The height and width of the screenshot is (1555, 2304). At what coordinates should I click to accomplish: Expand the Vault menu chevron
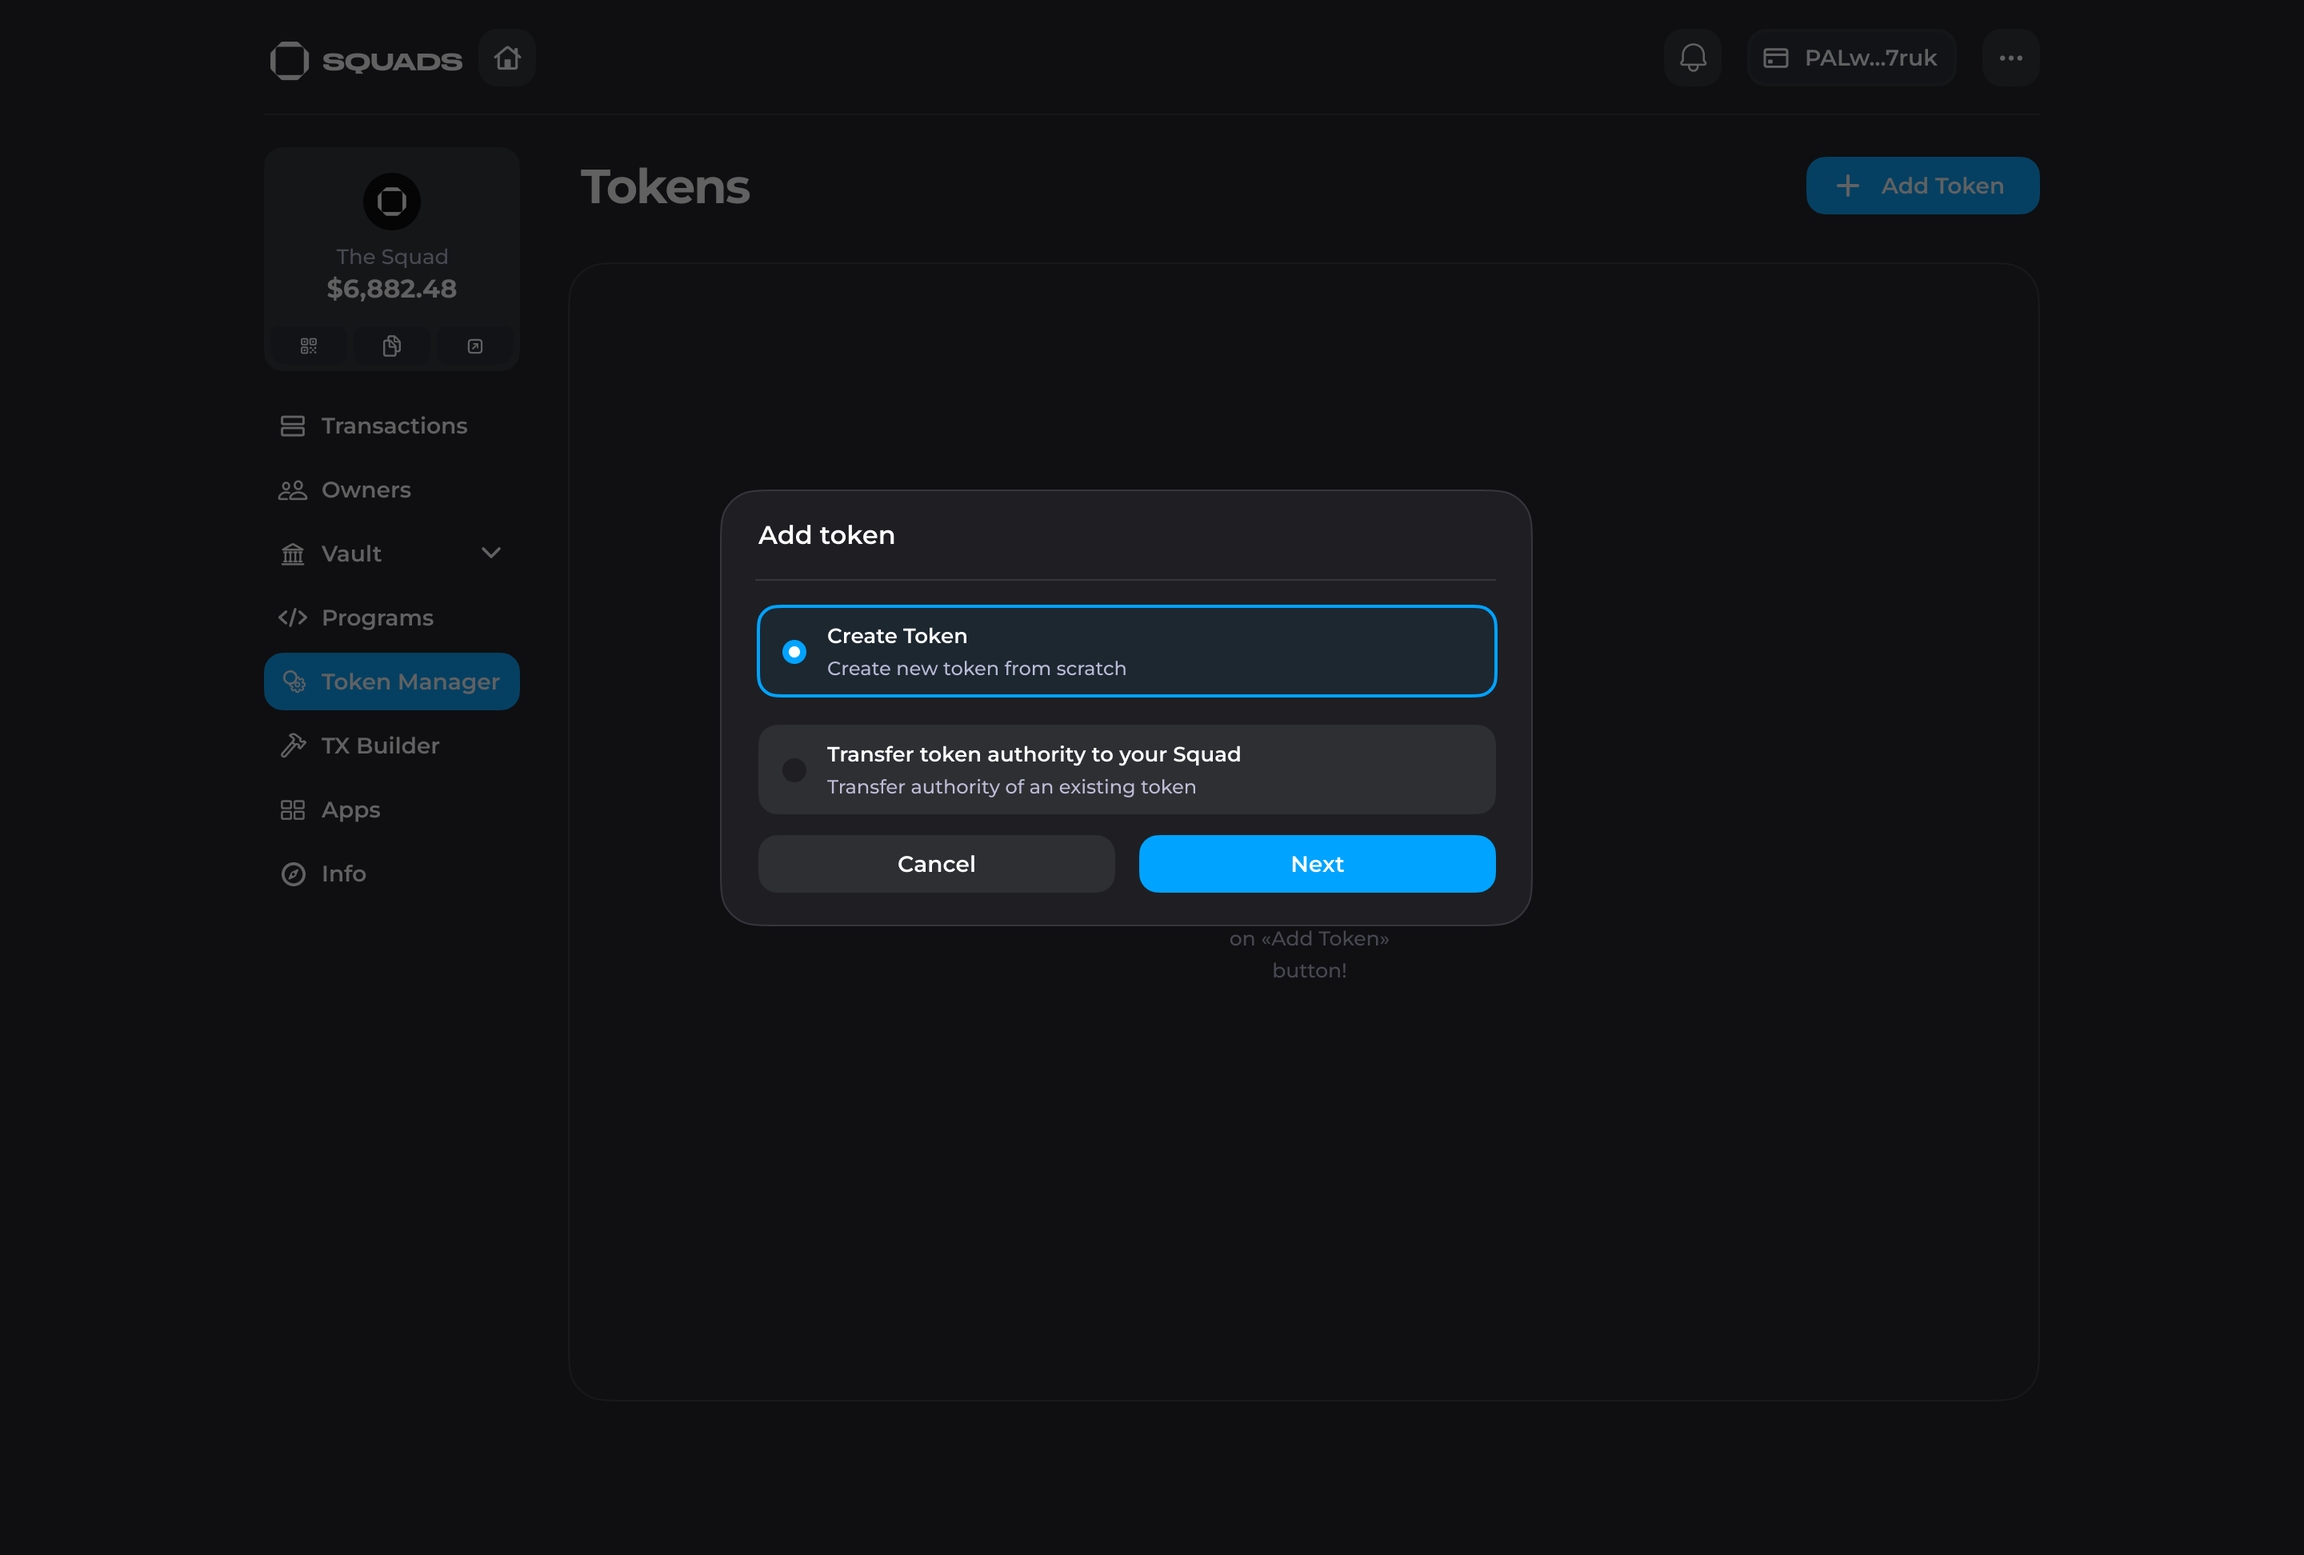point(491,553)
